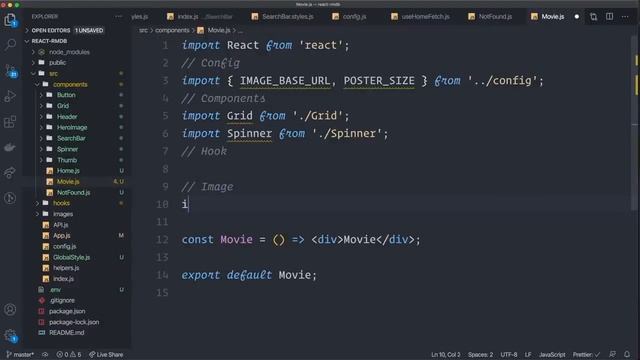This screenshot has height=360, width=640.
Task: Expand the Grid folder
Action: coord(63,106)
